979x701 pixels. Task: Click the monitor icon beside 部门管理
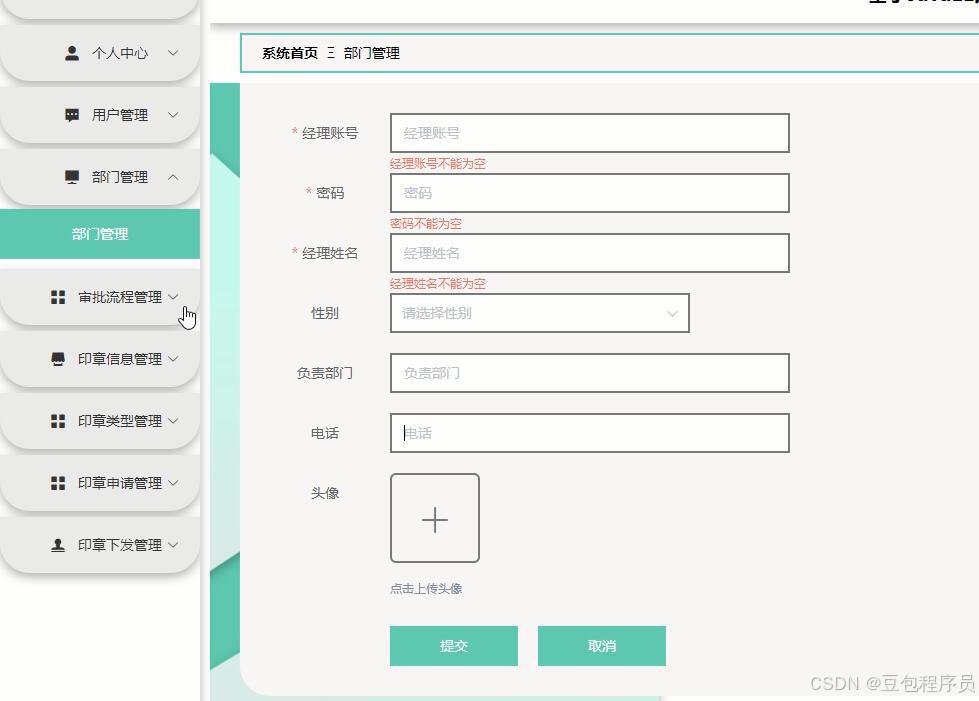point(70,176)
